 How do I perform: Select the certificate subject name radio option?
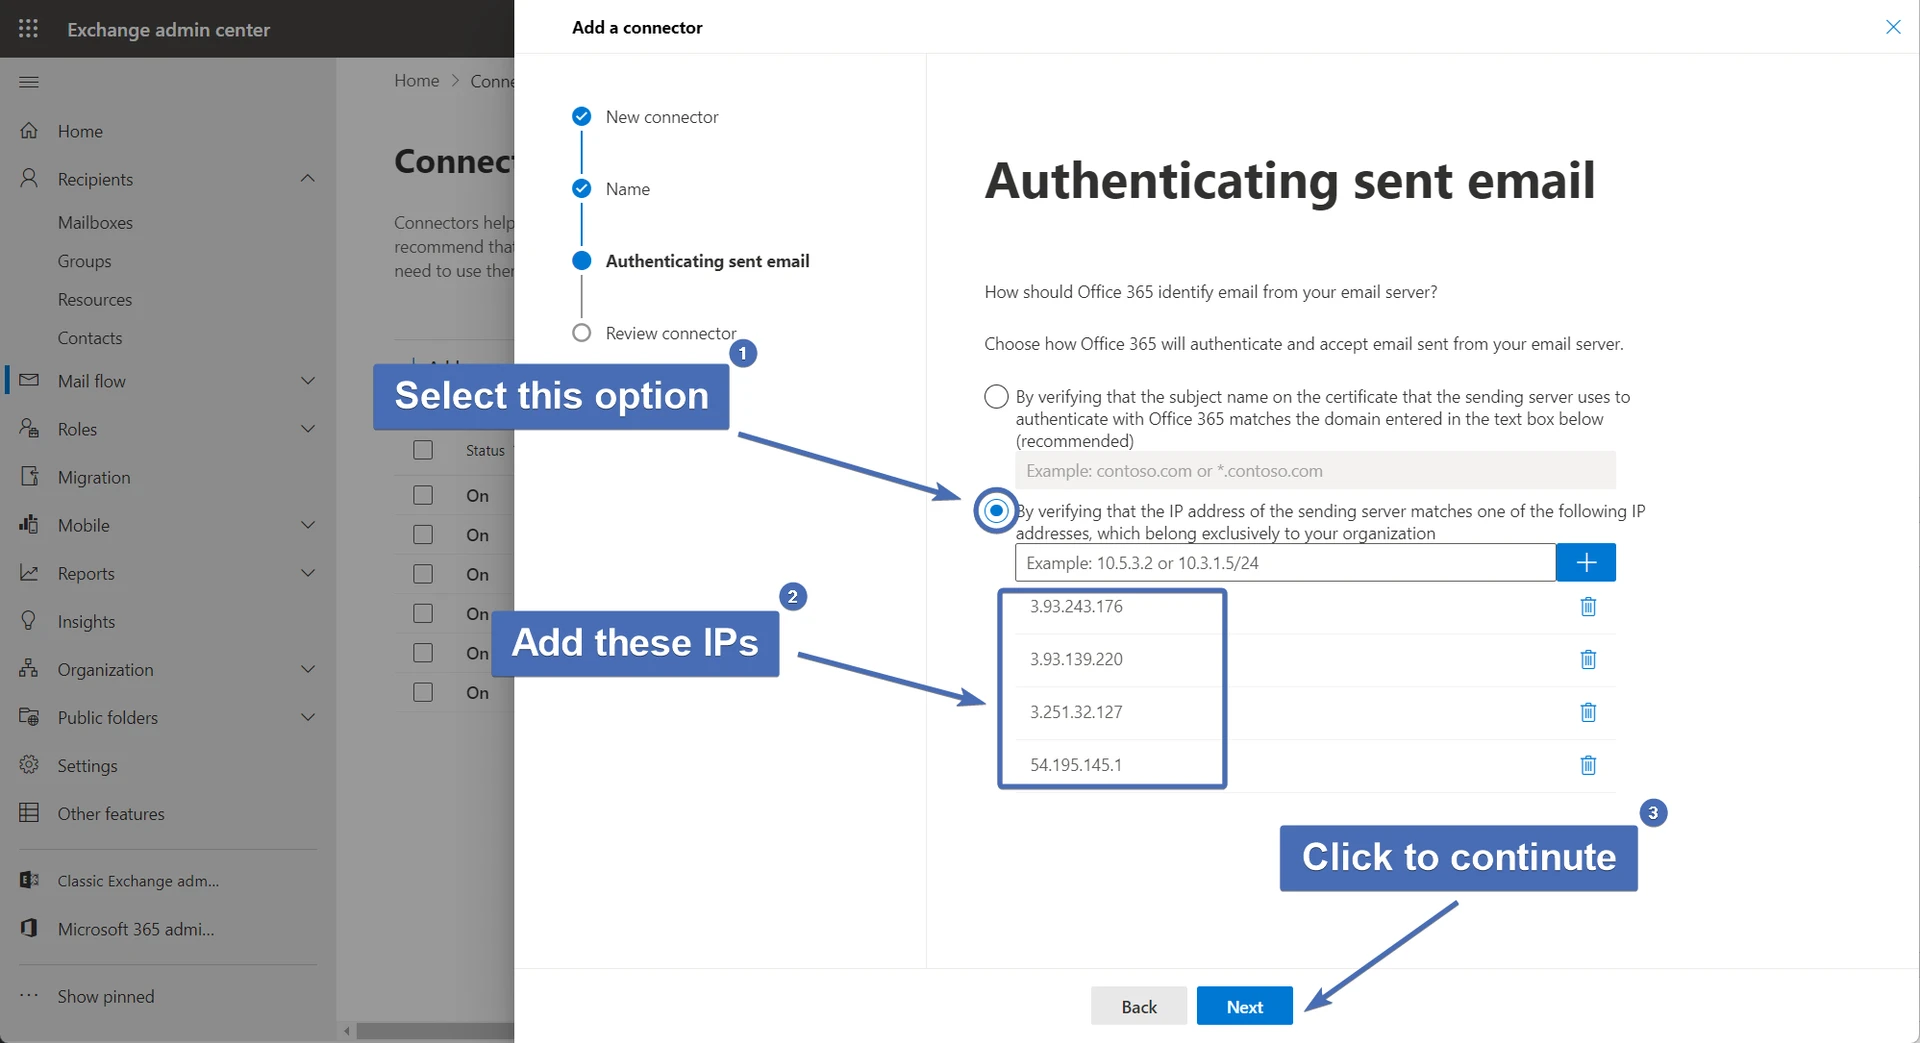[996, 397]
